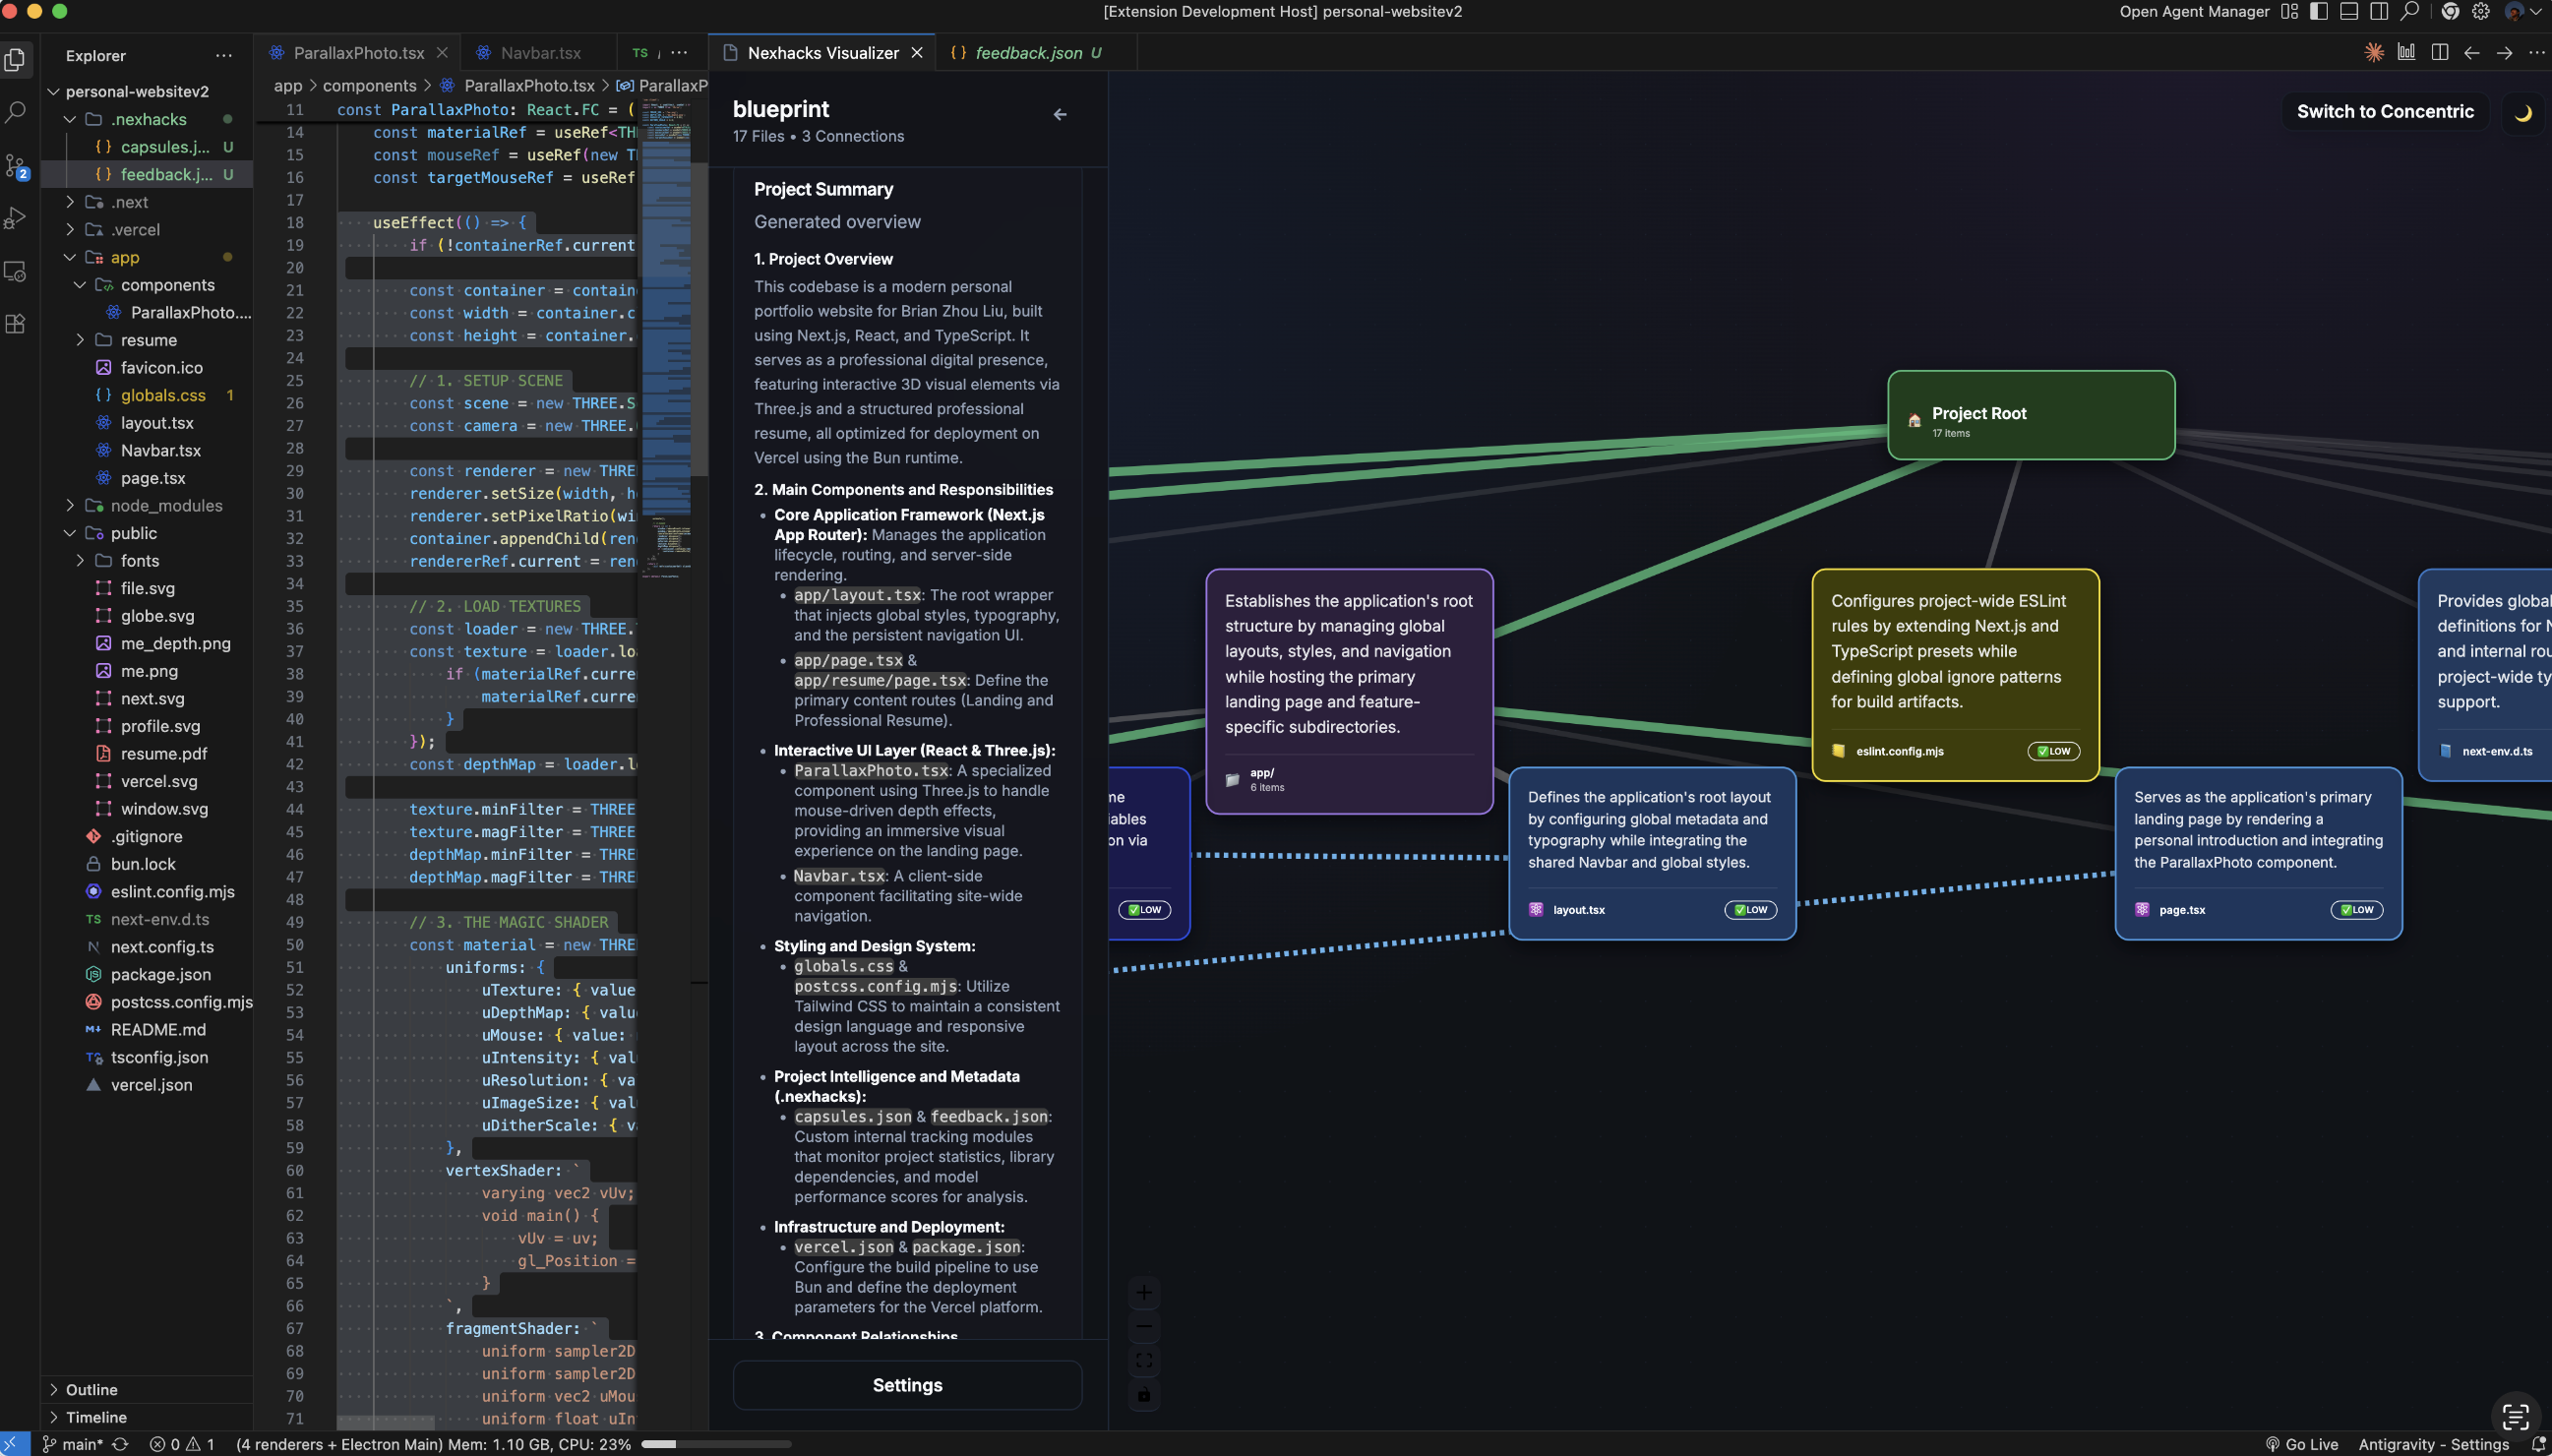2552x1456 pixels.
Task: Open the Source Control view in activity bar
Action: pyautogui.click(x=16, y=165)
